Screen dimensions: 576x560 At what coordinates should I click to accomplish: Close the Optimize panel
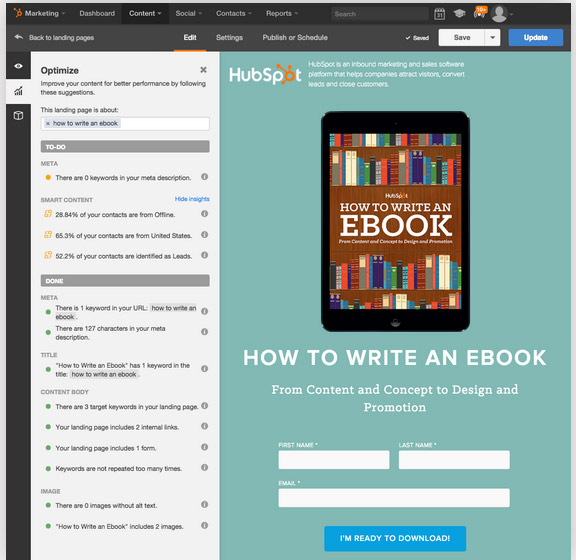(x=203, y=70)
